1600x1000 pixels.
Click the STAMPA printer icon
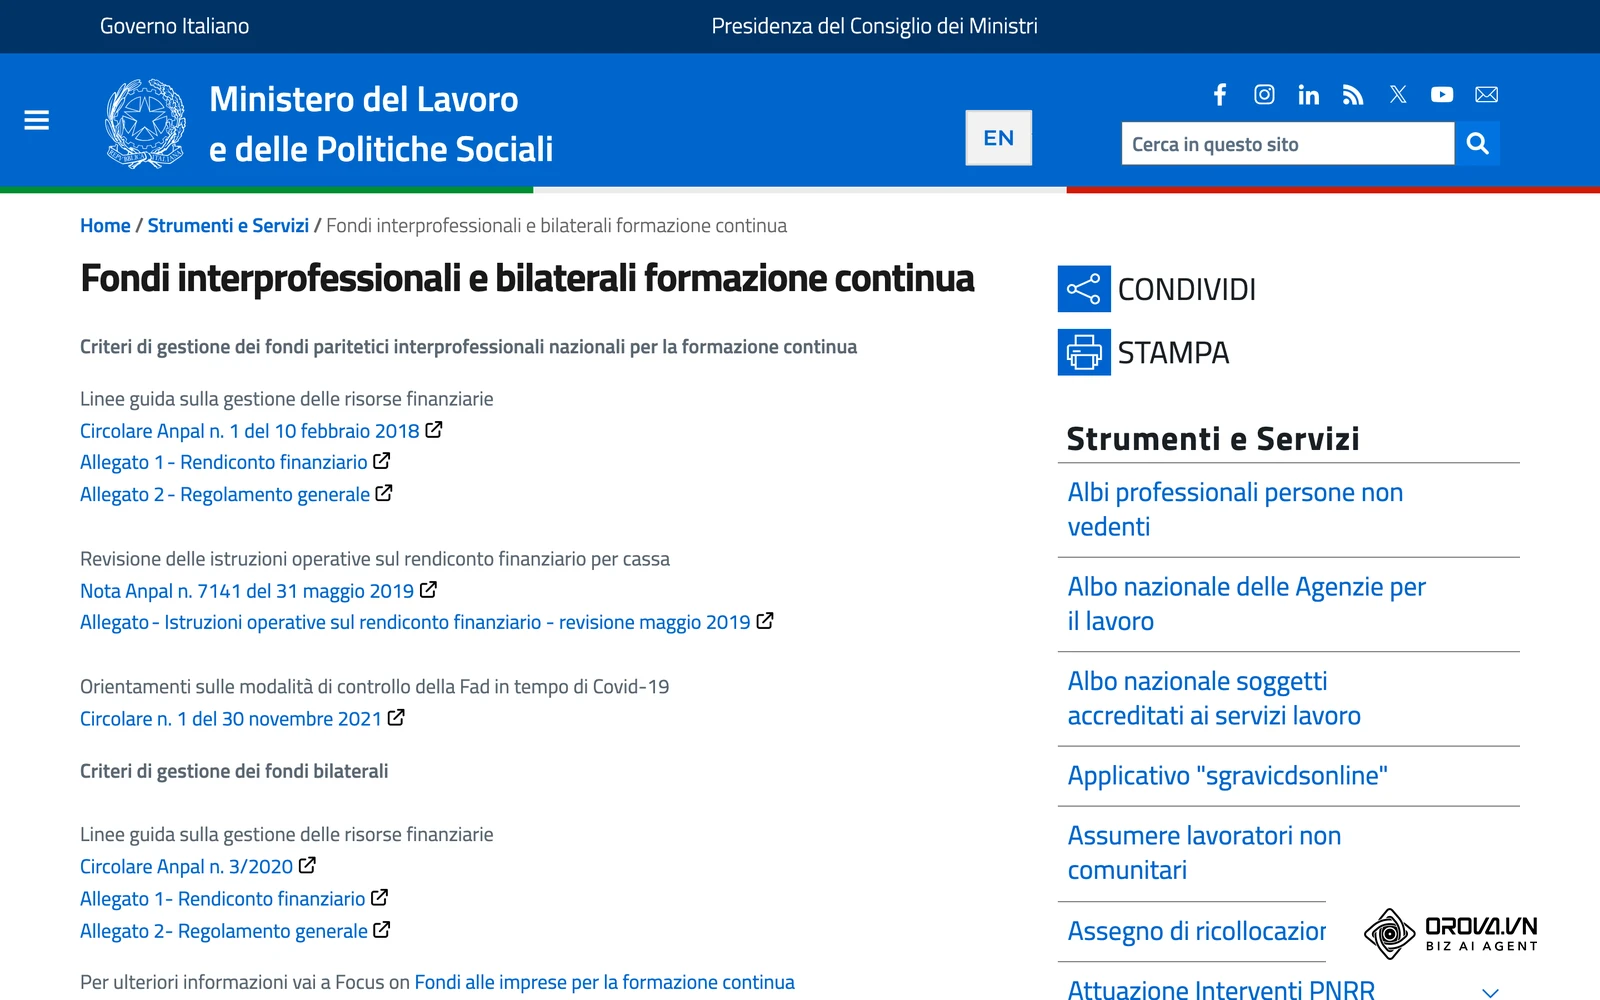click(x=1084, y=353)
